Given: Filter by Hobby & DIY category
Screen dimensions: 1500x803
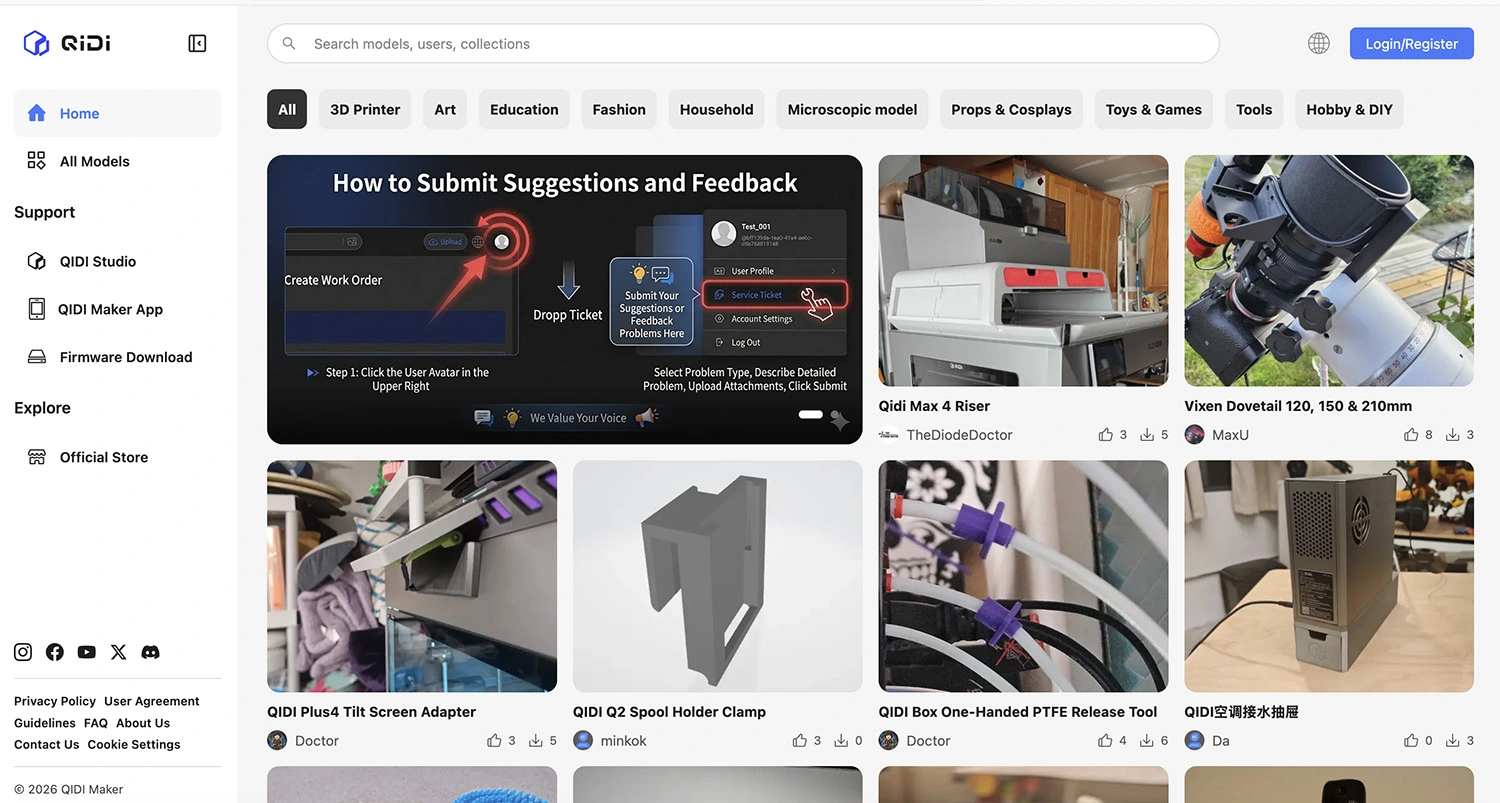Looking at the screenshot, I should pyautogui.click(x=1349, y=110).
